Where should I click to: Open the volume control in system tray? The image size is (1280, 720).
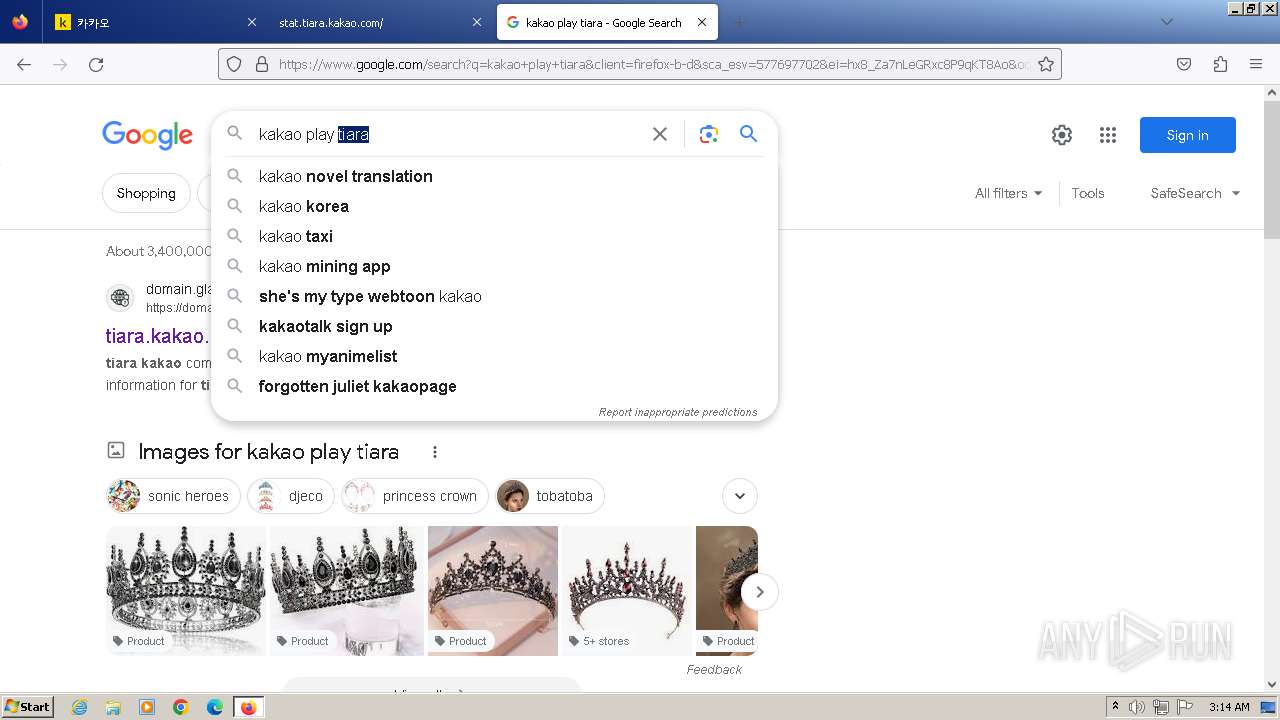pos(1137,707)
